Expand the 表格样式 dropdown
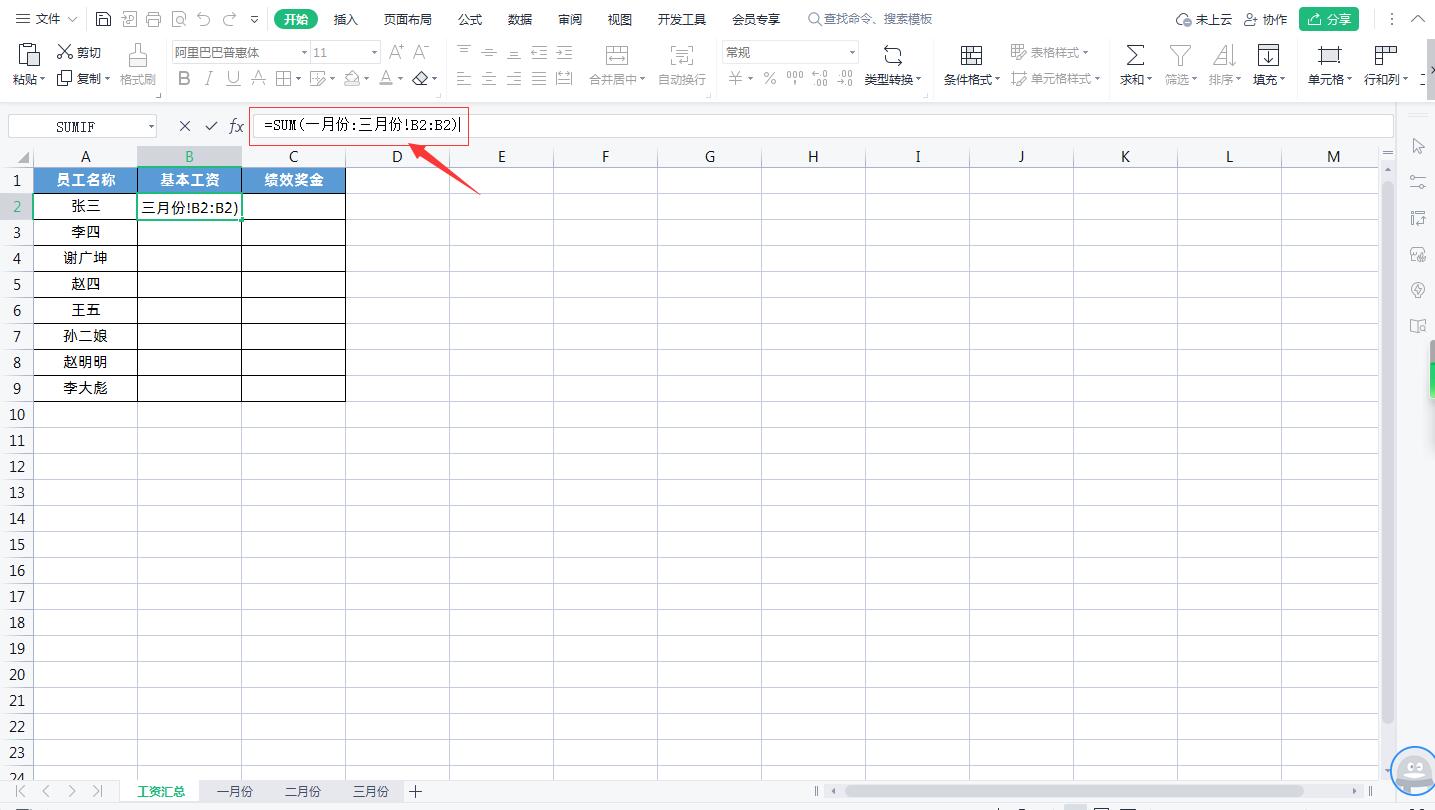 click(x=1086, y=53)
